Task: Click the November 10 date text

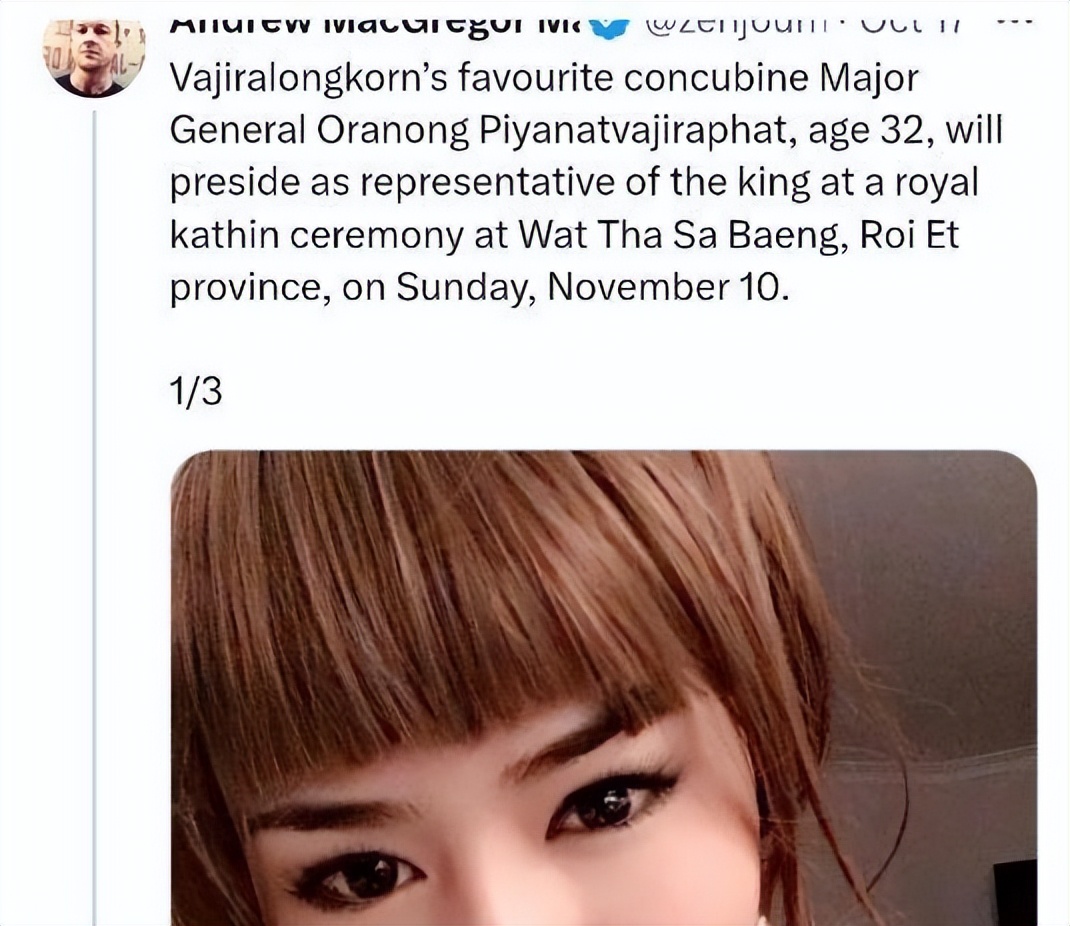Action: click(x=667, y=287)
